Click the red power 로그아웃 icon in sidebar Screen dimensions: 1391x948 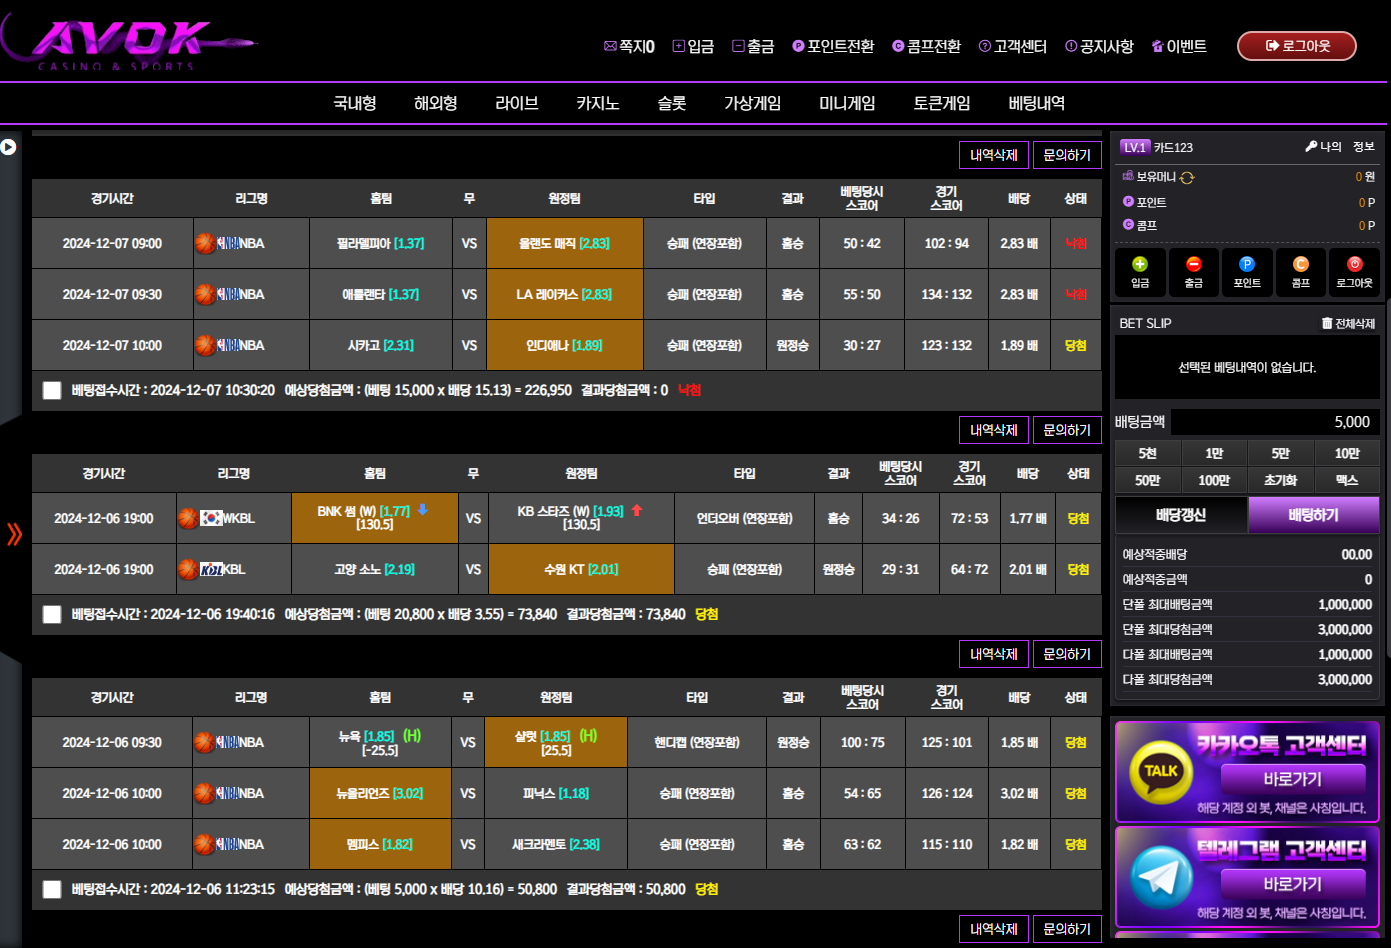pyautogui.click(x=1354, y=265)
